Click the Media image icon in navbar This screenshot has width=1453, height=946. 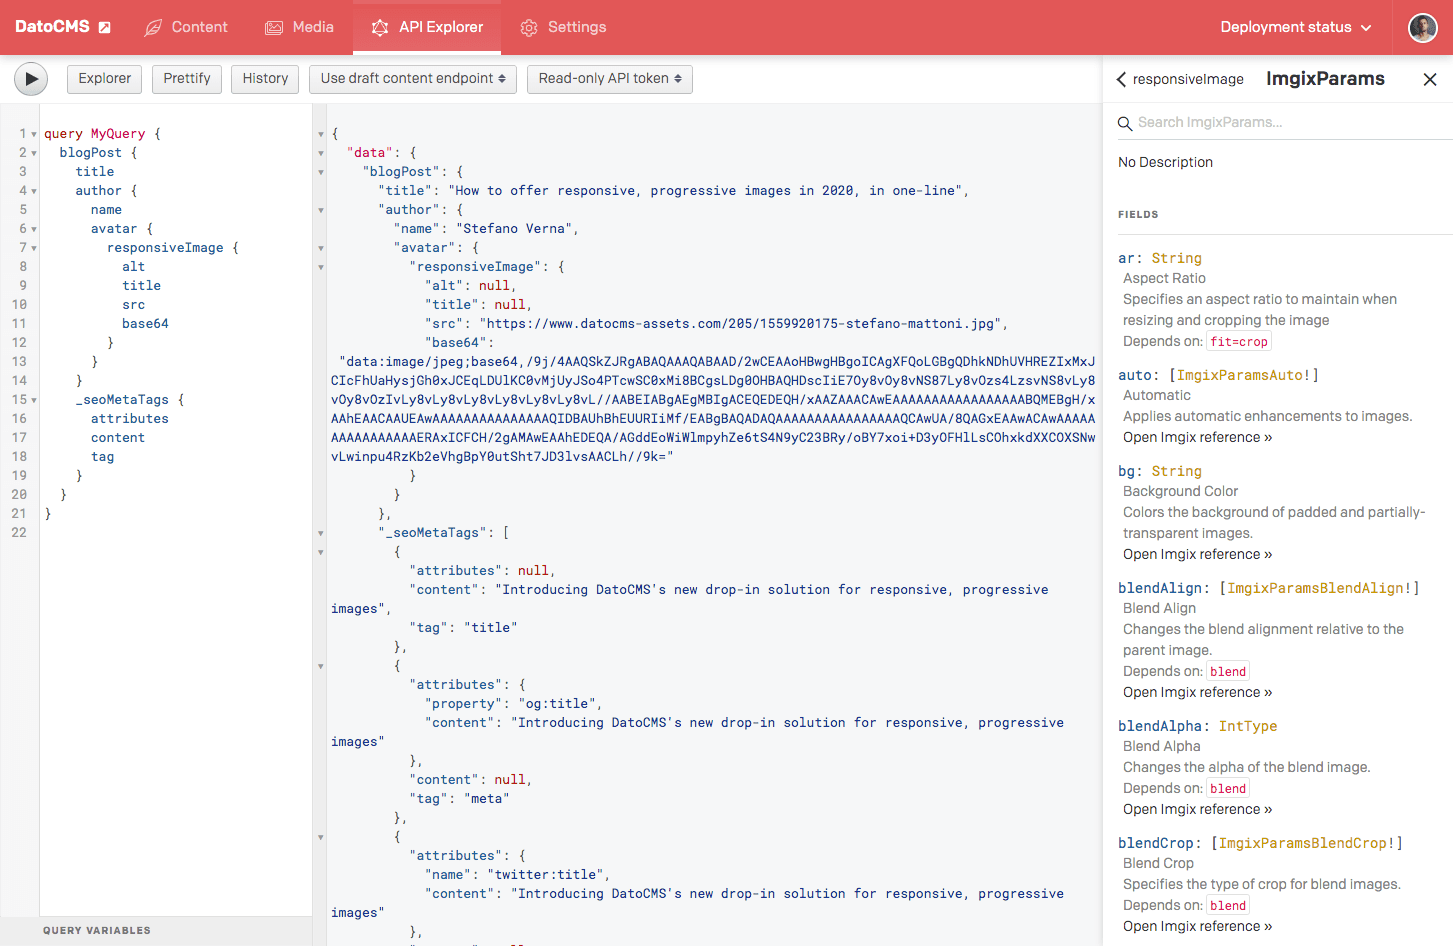click(274, 28)
